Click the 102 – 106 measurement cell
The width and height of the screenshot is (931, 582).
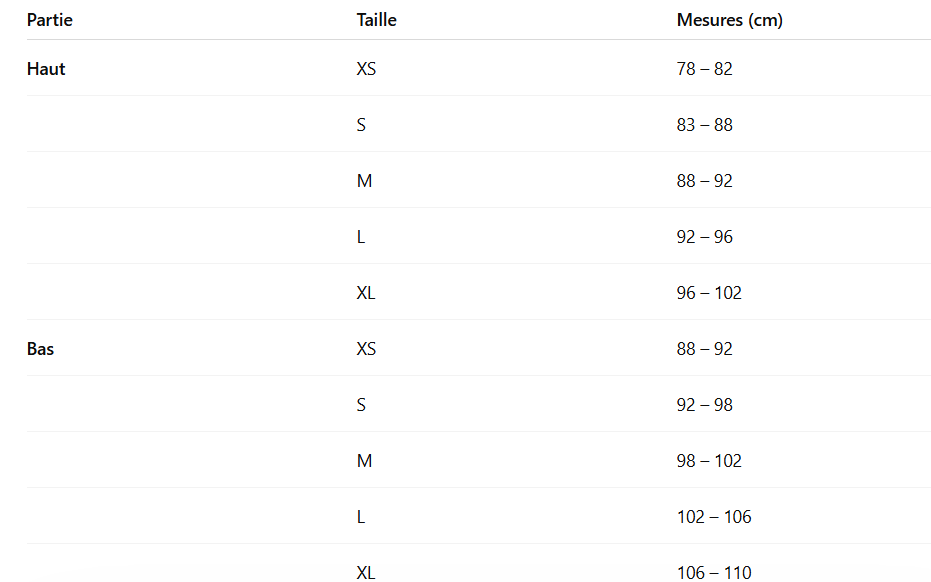pos(714,517)
